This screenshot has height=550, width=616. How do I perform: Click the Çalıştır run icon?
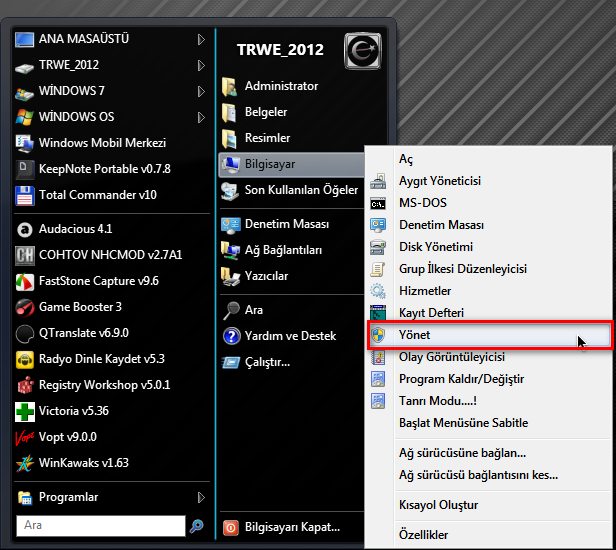[231, 362]
